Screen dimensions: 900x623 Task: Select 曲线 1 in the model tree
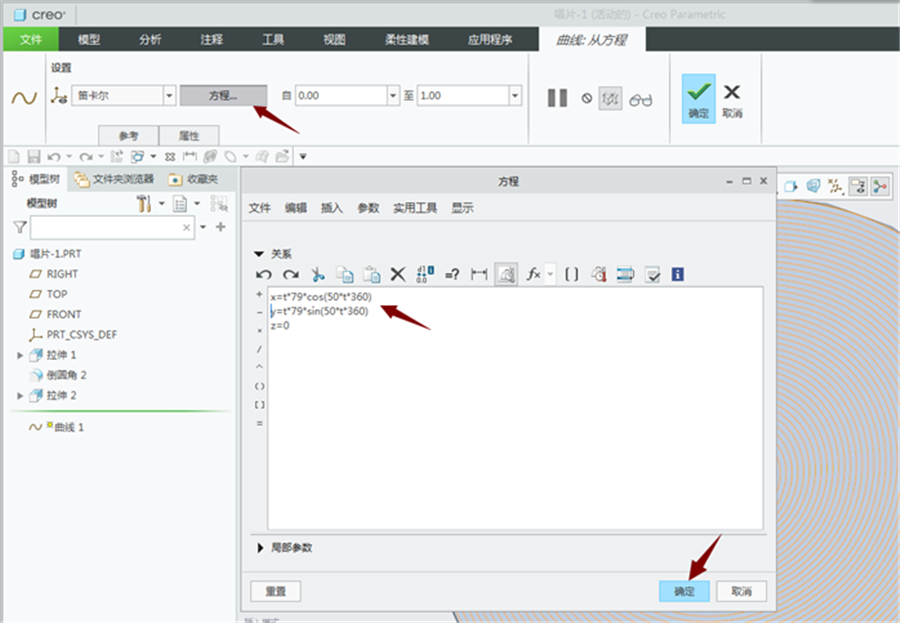(x=57, y=427)
